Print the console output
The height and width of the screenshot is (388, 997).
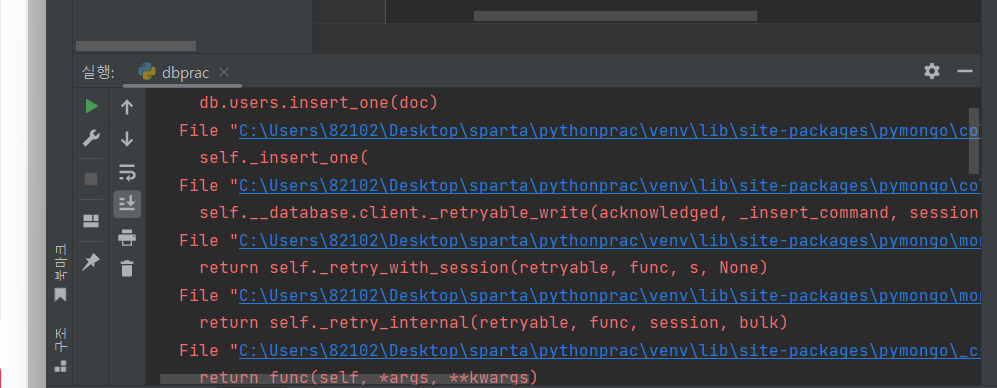127,238
